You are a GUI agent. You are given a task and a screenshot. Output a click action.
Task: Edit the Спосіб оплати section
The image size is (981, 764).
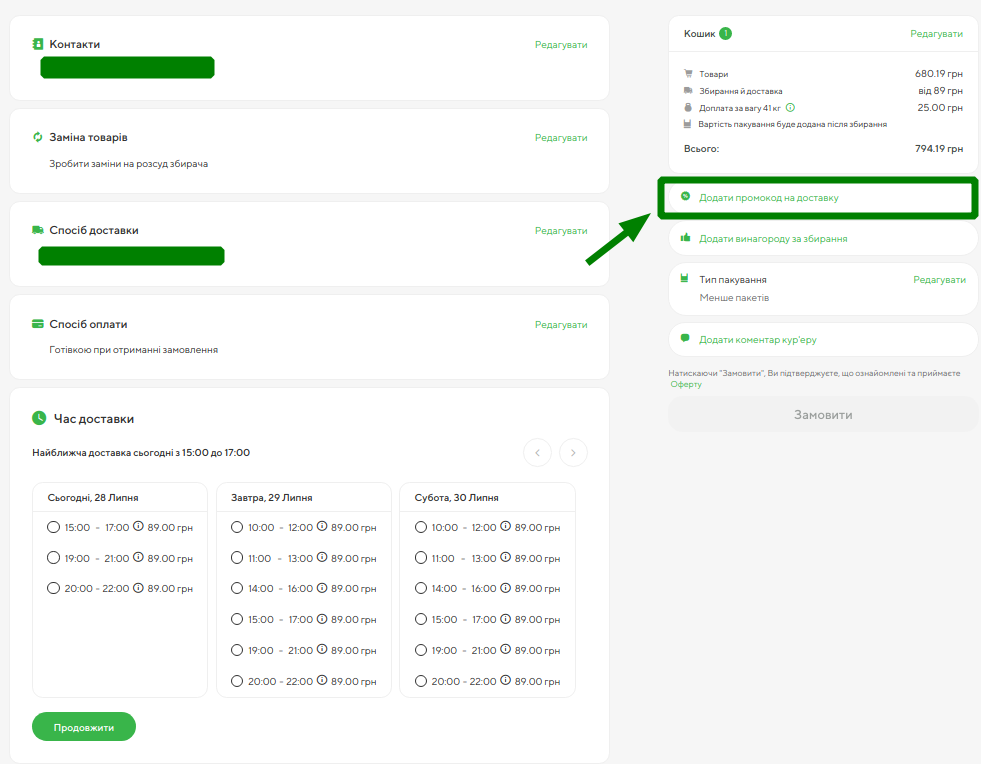pyautogui.click(x=561, y=325)
